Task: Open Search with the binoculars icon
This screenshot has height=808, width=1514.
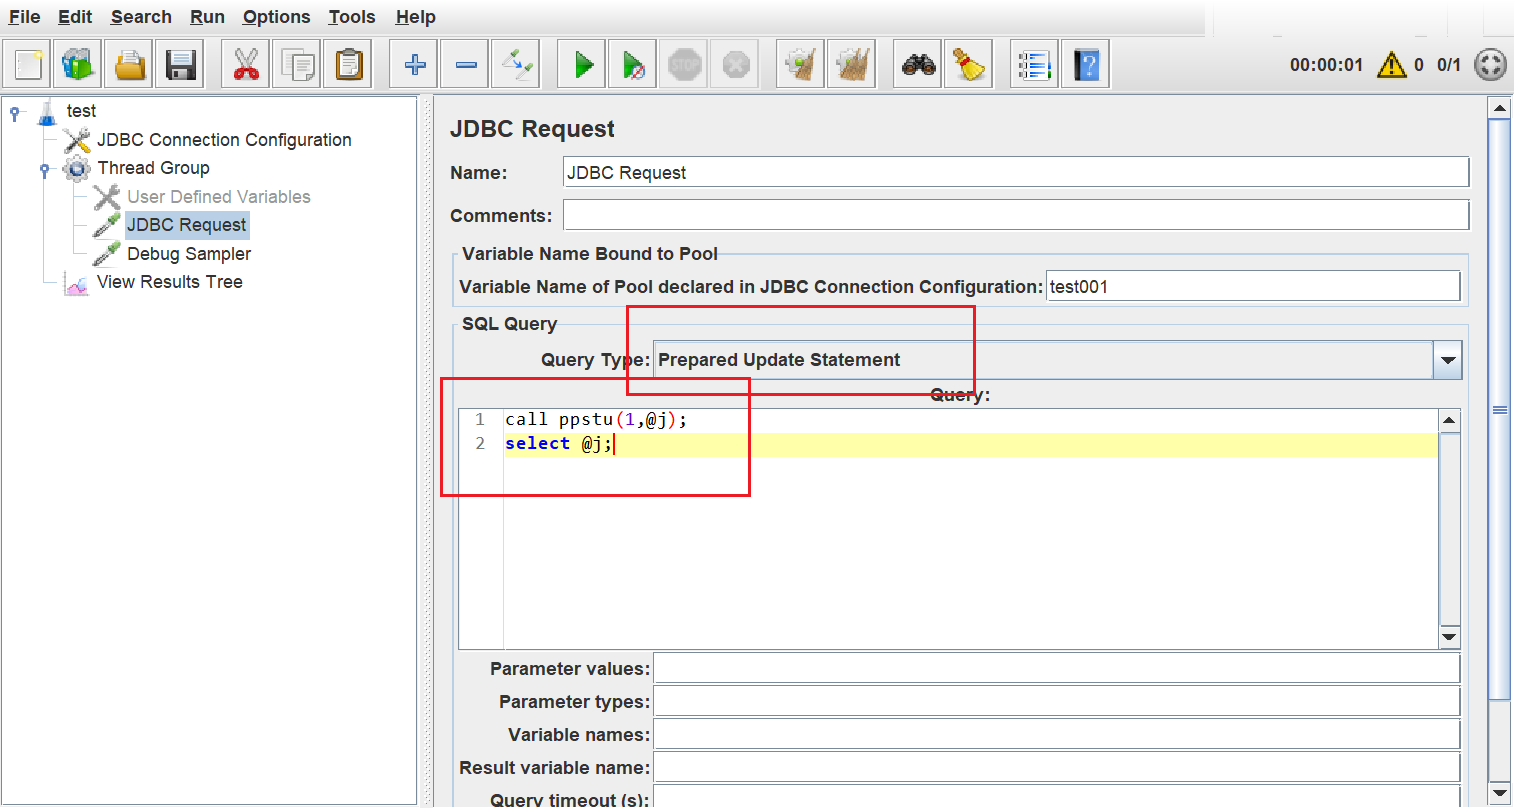Action: [918, 65]
